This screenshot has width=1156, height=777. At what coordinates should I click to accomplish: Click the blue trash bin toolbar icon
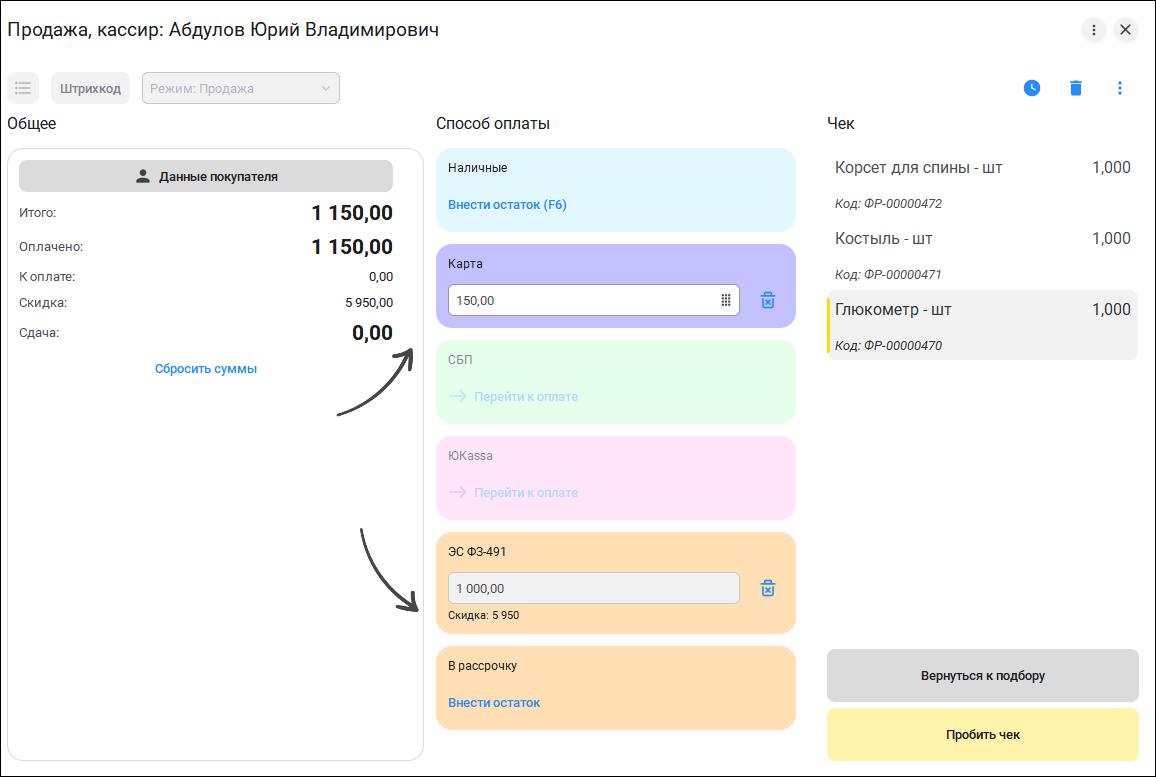(1076, 88)
